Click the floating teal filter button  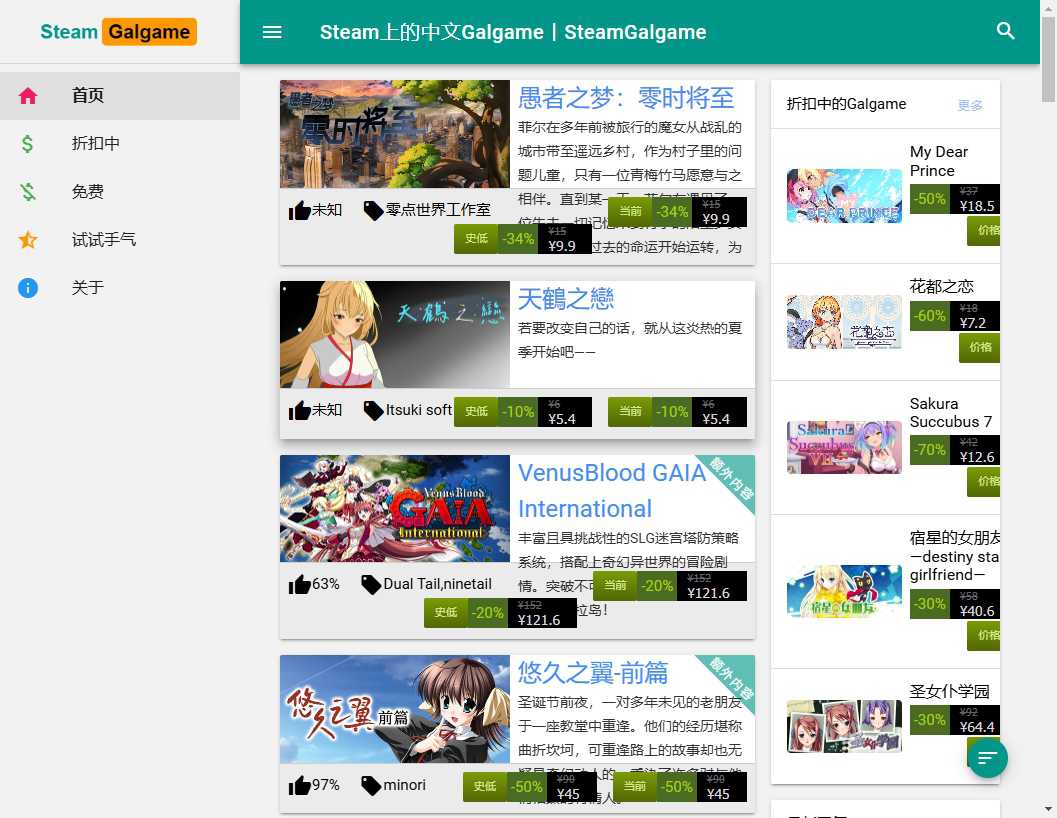988,757
